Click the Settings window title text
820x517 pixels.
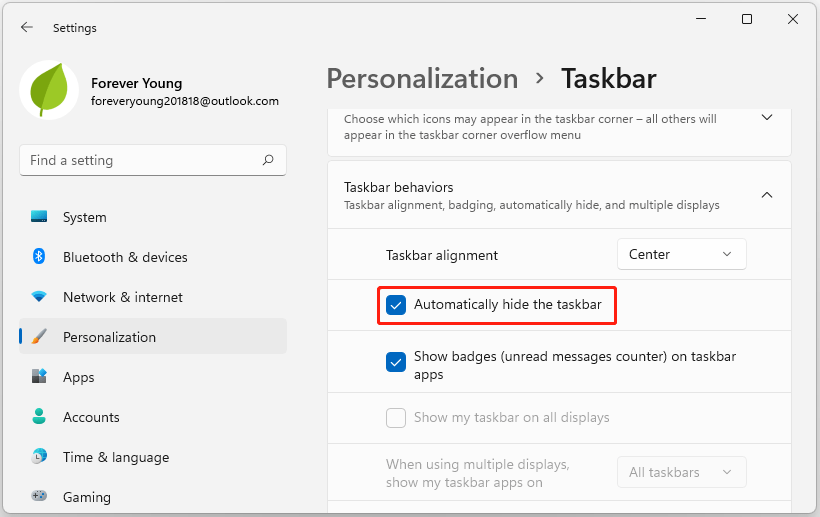click(75, 28)
